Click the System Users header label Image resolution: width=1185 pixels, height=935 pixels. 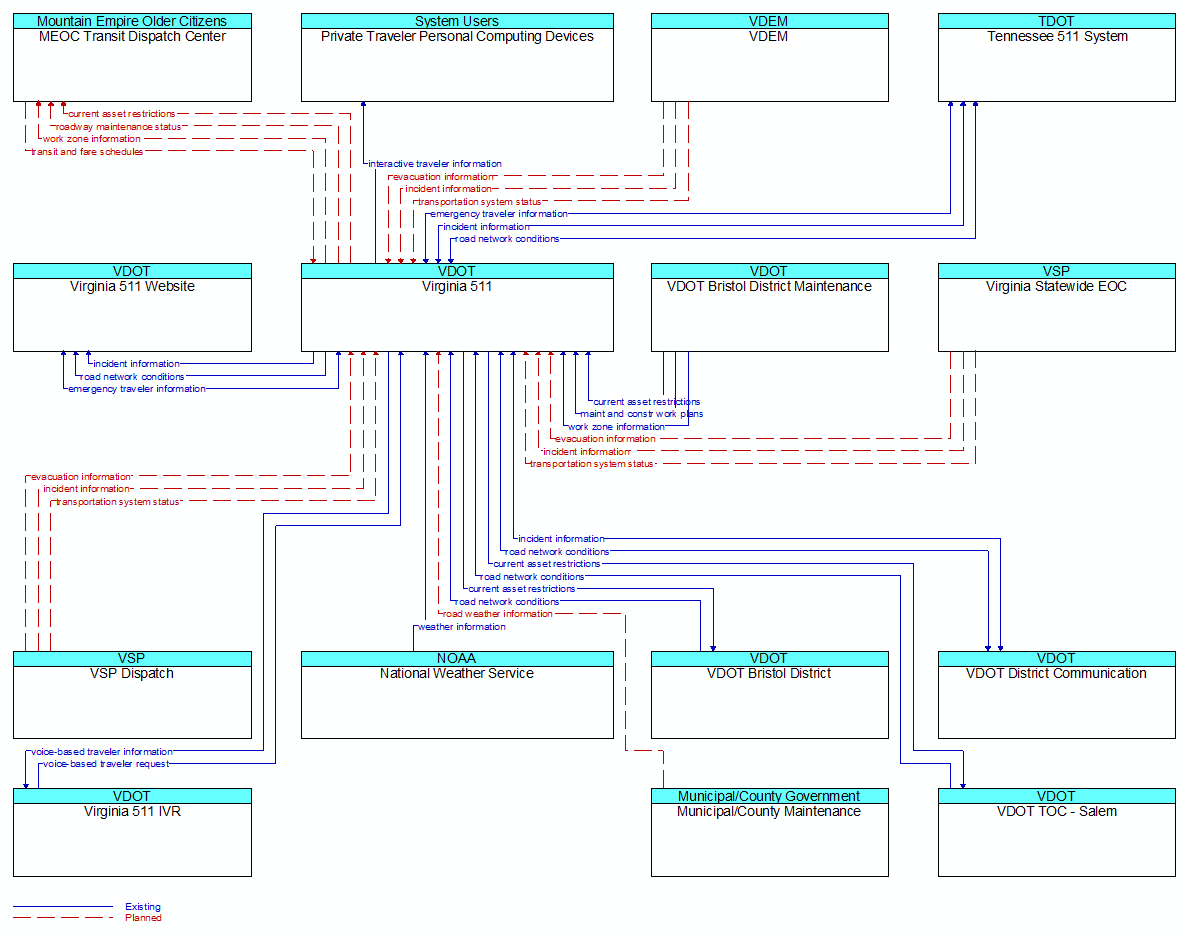(x=457, y=21)
